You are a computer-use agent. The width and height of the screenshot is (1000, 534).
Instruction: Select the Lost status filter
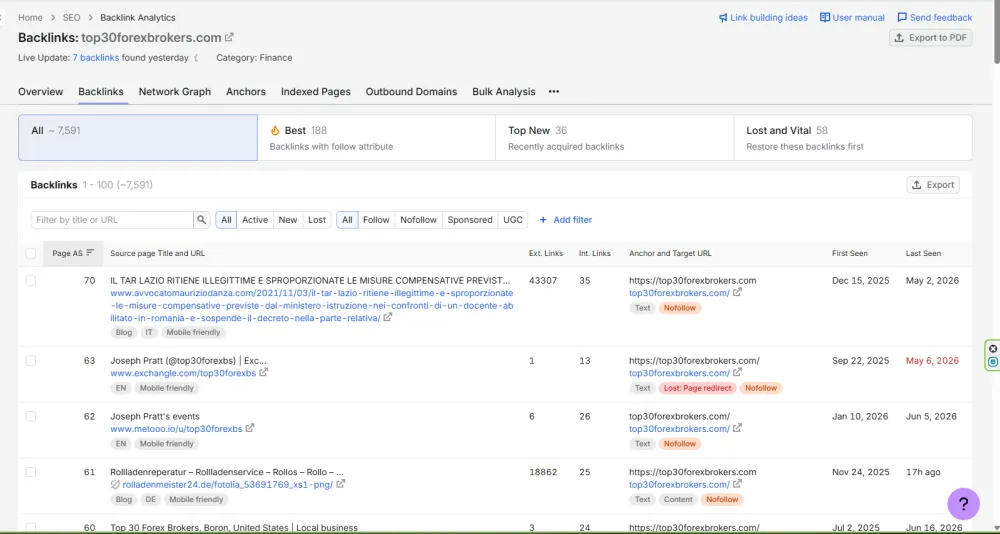tap(317, 219)
